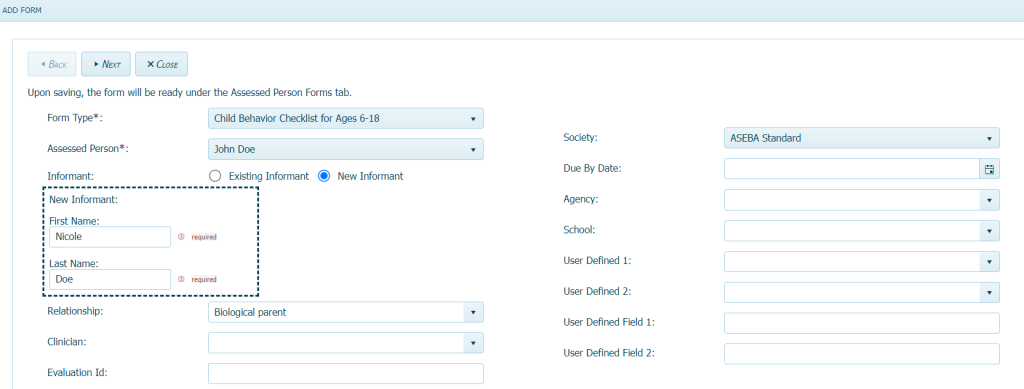
Task: Expand the Agency dropdown arrow
Action: point(989,200)
